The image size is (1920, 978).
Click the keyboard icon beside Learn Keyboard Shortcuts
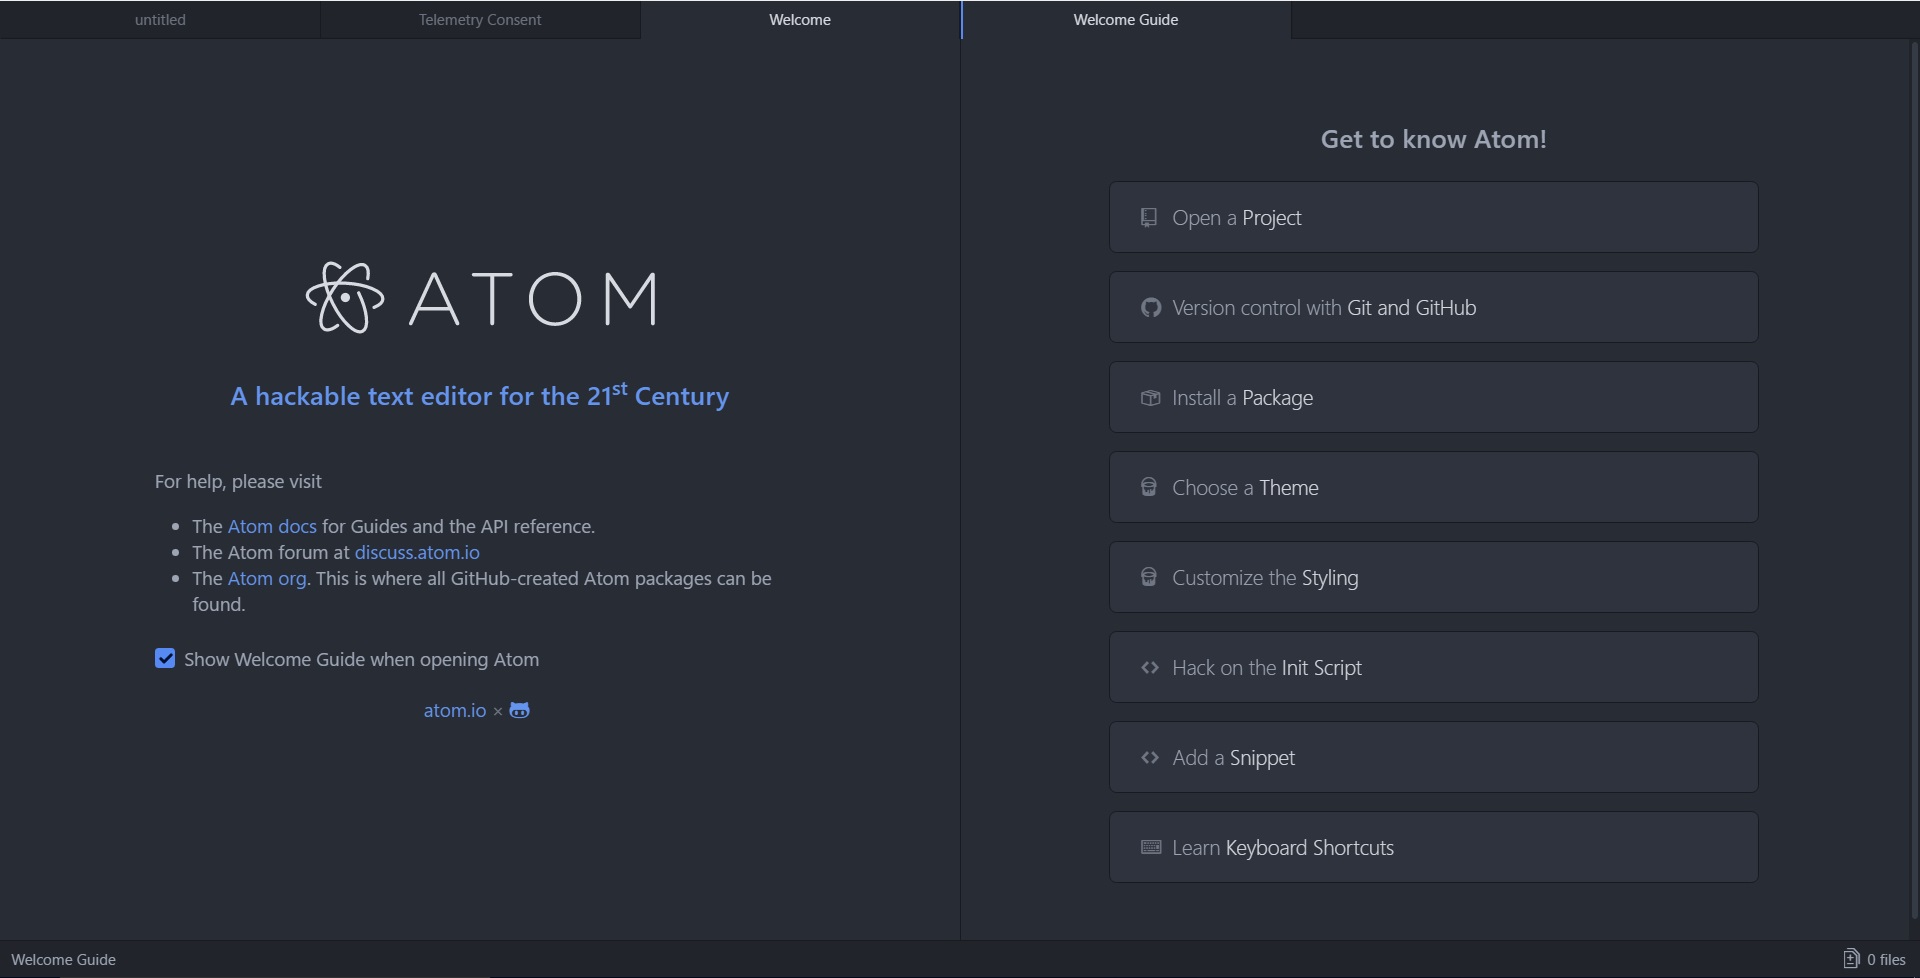click(x=1151, y=847)
